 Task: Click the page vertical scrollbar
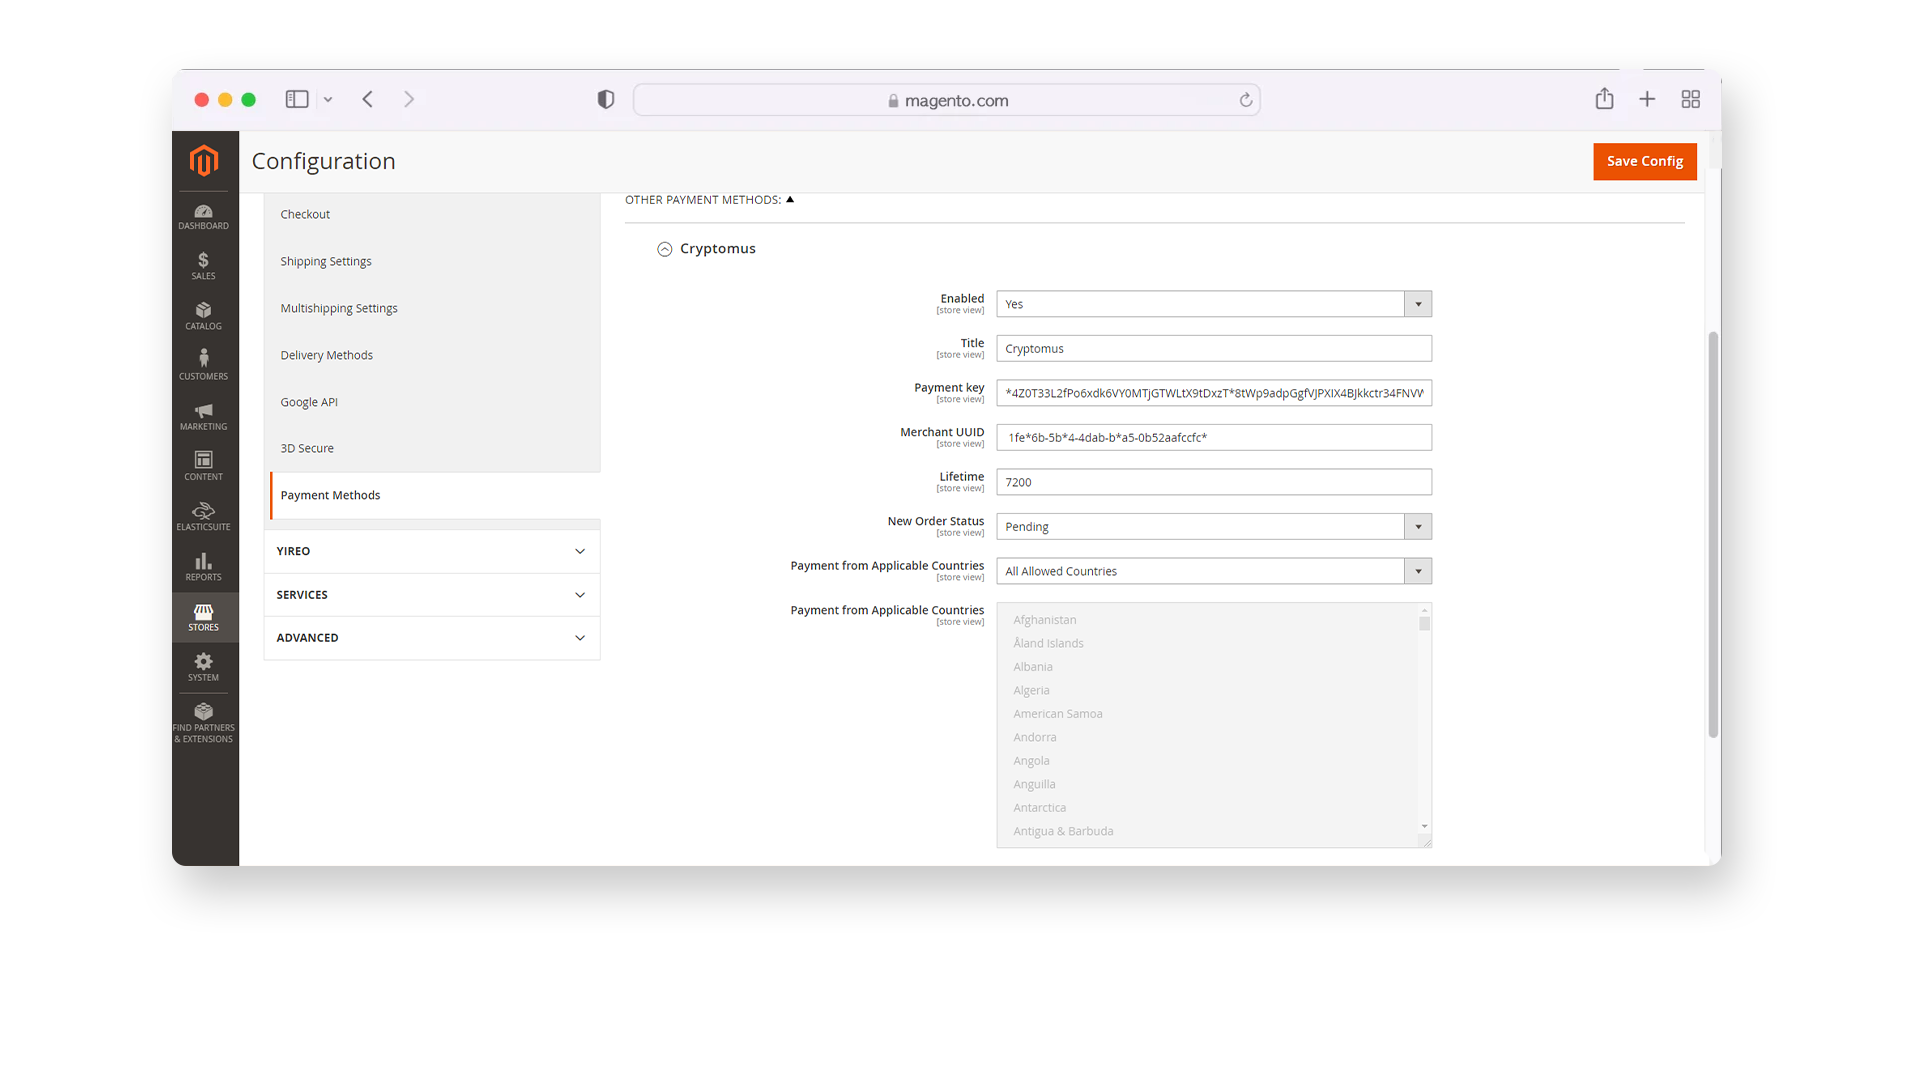click(1713, 535)
